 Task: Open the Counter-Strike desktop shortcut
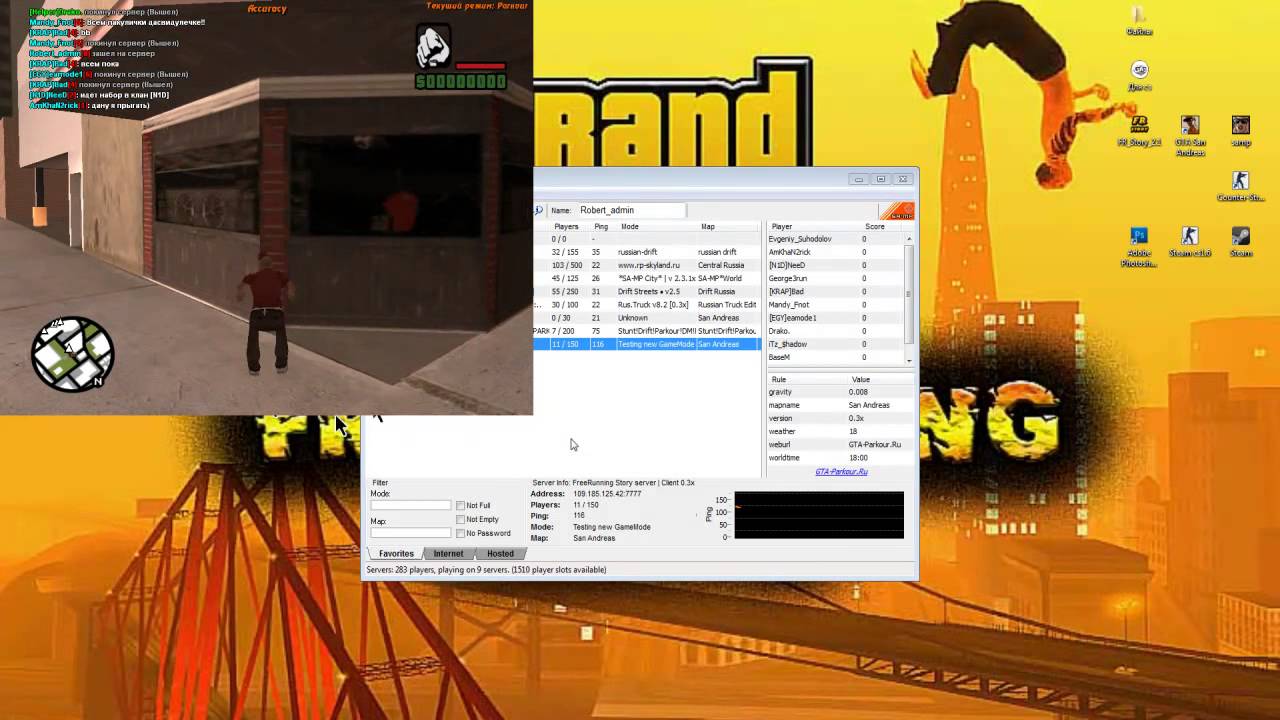coord(1240,186)
